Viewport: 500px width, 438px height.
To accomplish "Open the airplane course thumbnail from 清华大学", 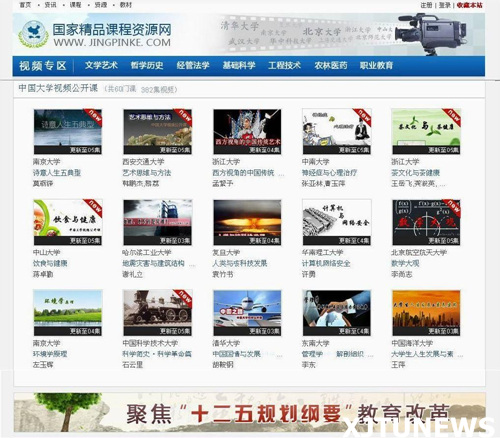I will [247, 312].
